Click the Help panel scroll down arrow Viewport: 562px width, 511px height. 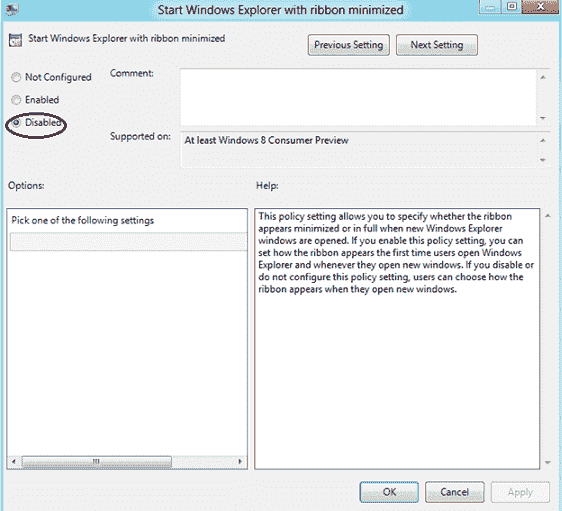coord(548,463)
